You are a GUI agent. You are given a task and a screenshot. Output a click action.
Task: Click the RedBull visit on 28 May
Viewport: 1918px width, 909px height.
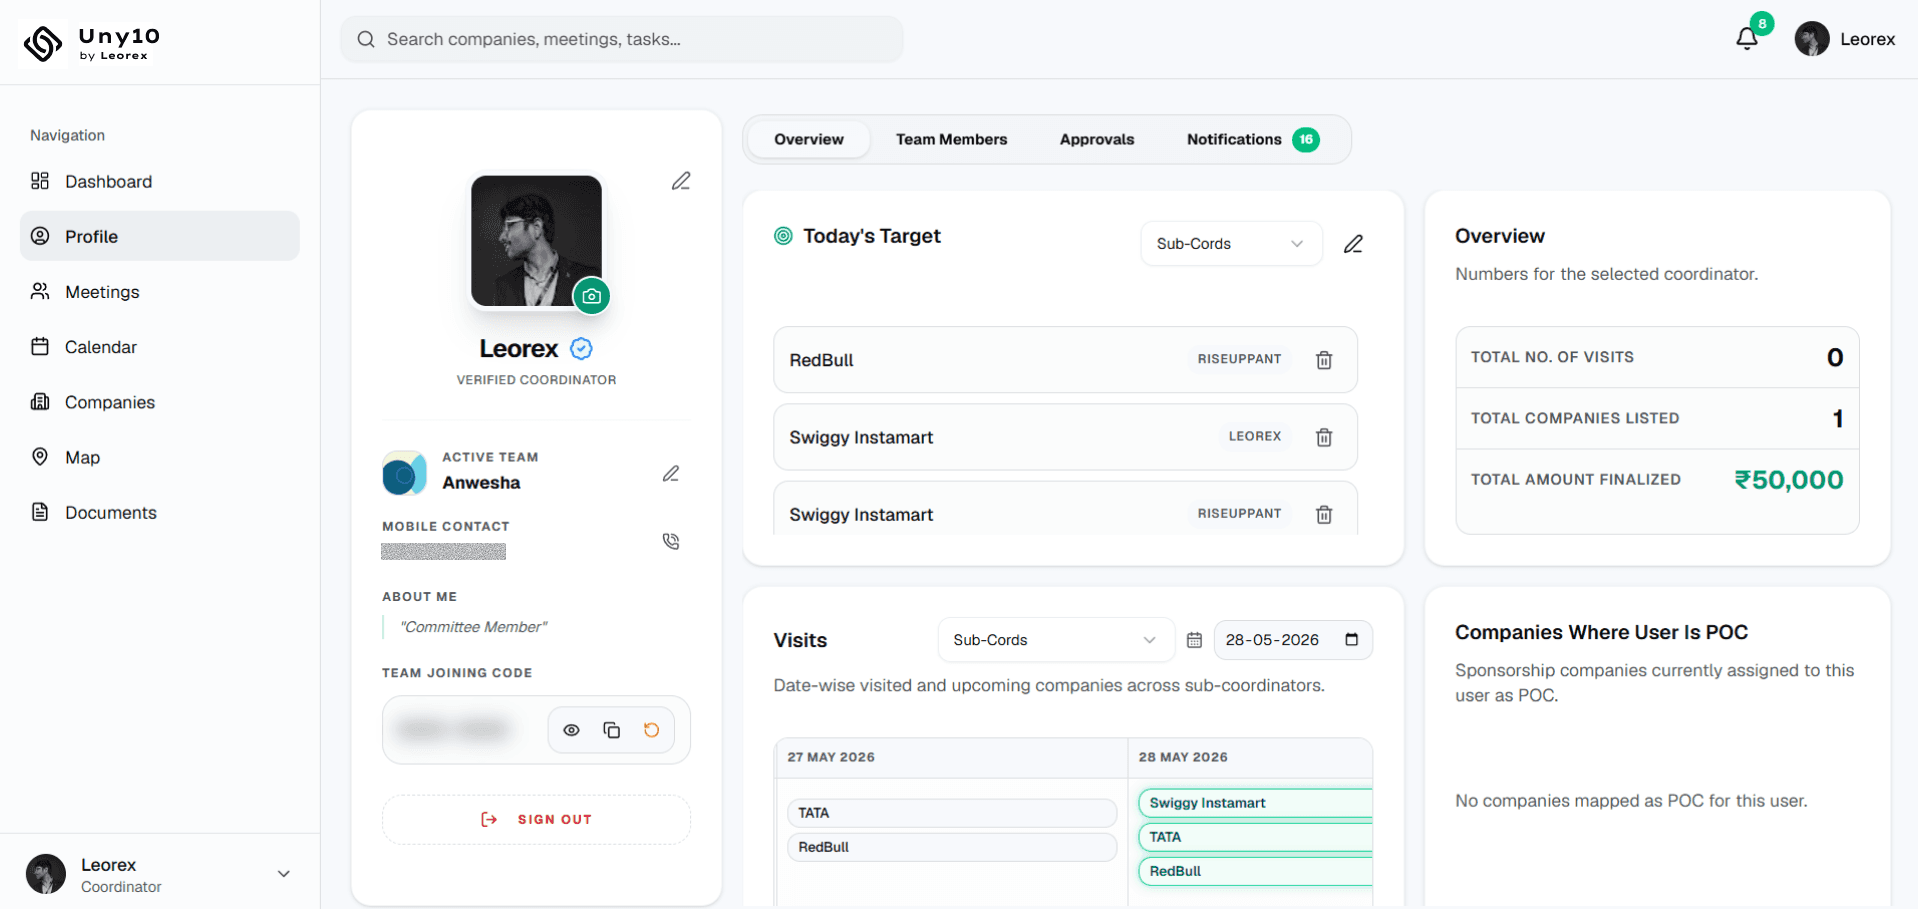click(1256, 871)
